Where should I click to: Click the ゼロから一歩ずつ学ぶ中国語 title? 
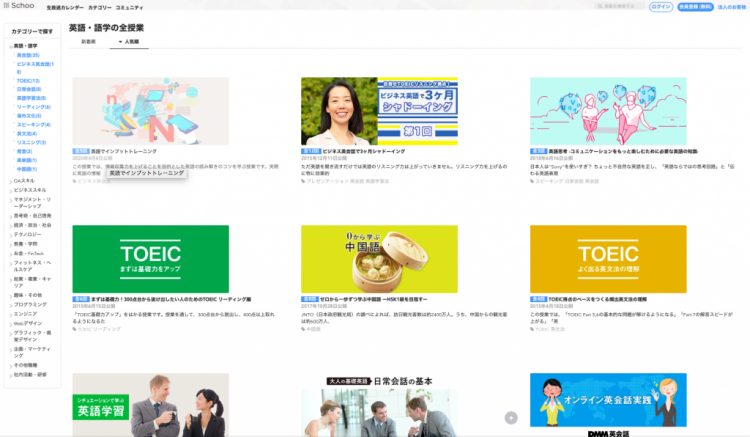(373, 299)
